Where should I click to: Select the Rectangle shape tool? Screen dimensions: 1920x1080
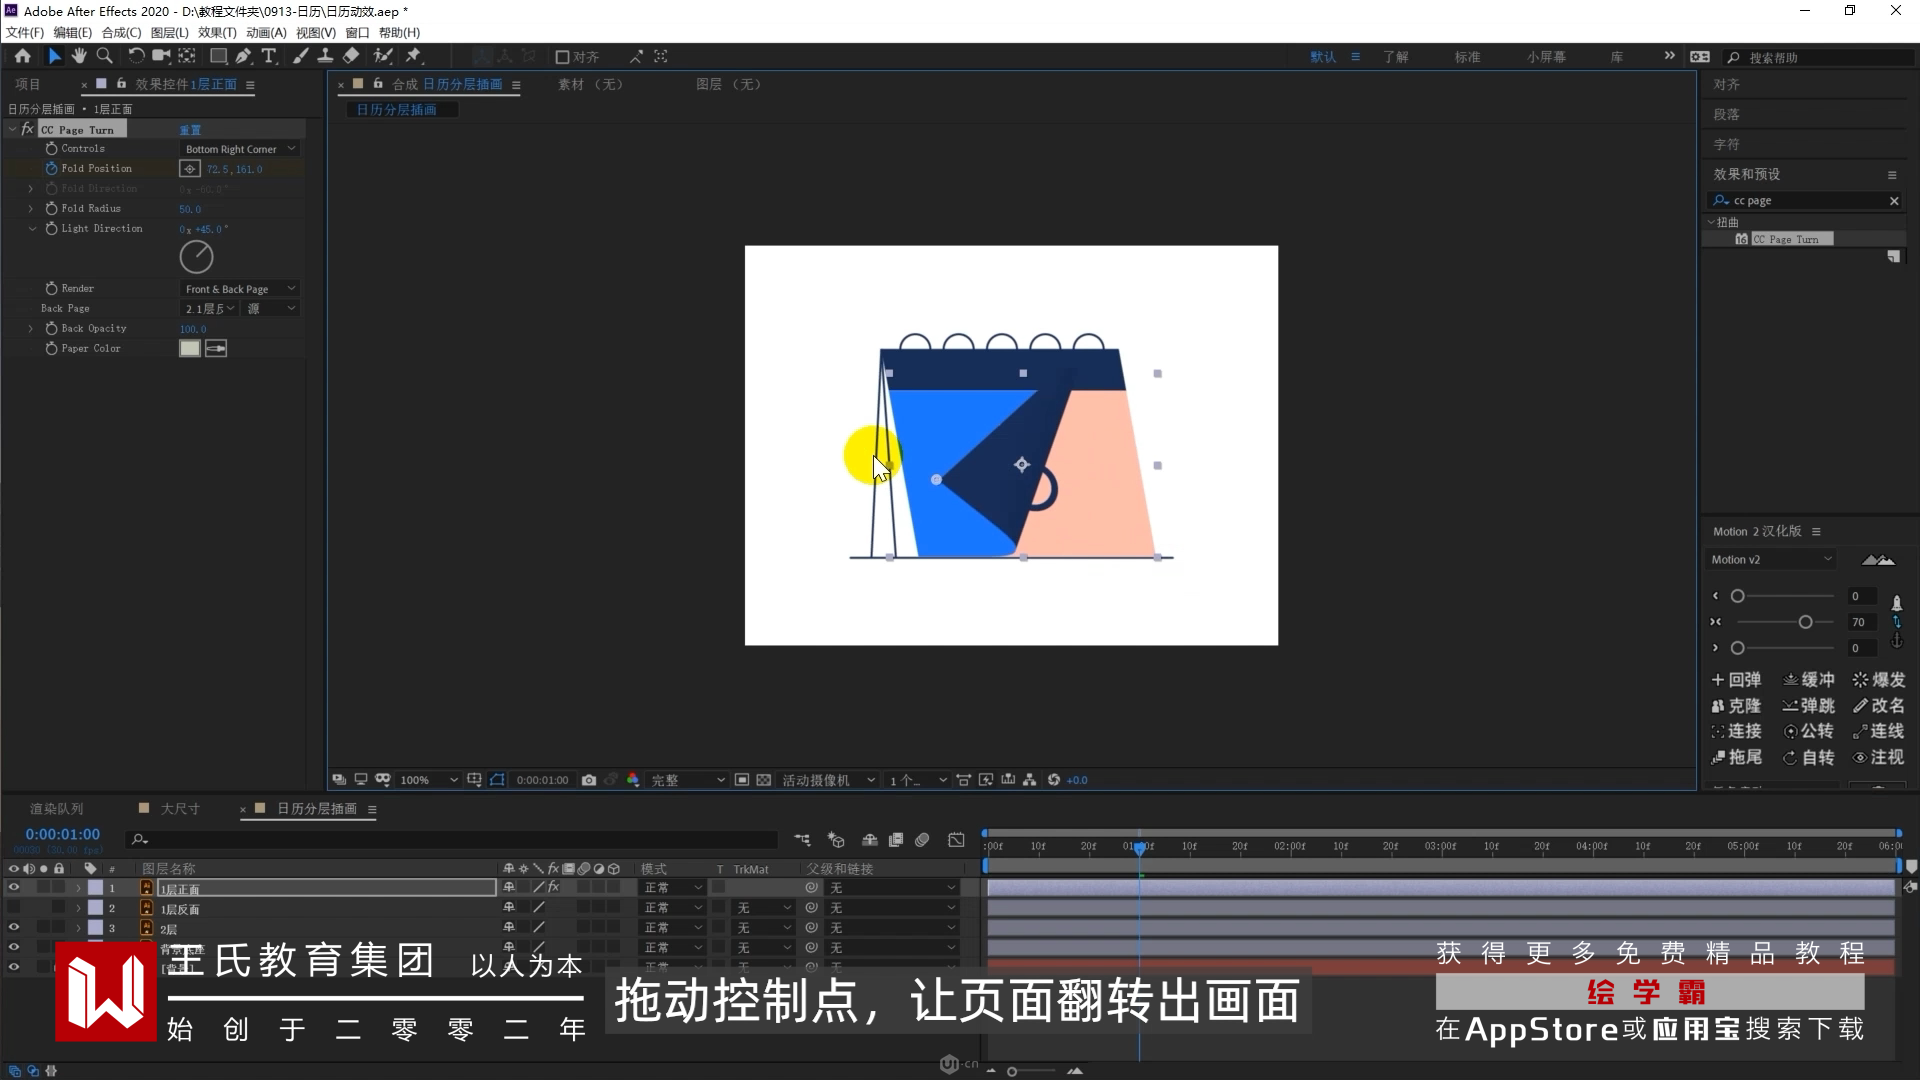(217, 56)
